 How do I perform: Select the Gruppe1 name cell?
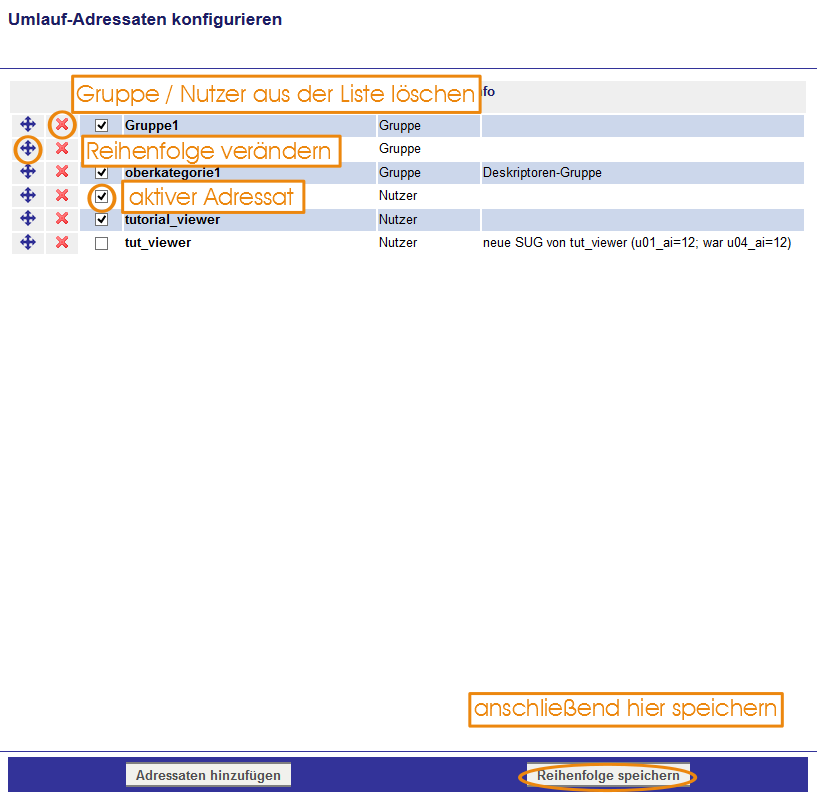click(x=249, y=126)
